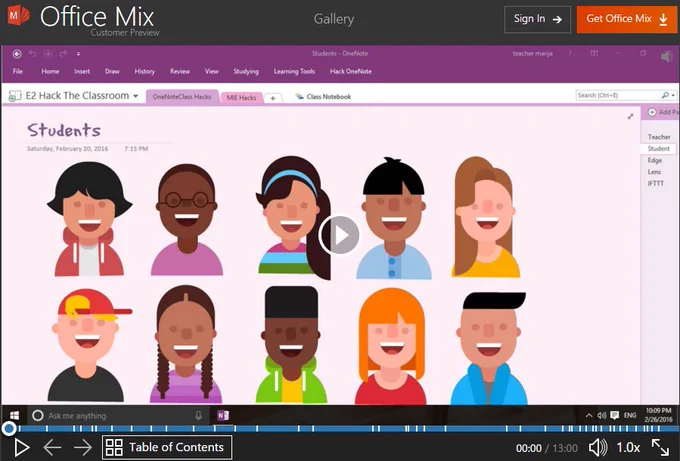Click the orange-haired student avatar
Screen dimensions: 680x461
click(391, 346)
